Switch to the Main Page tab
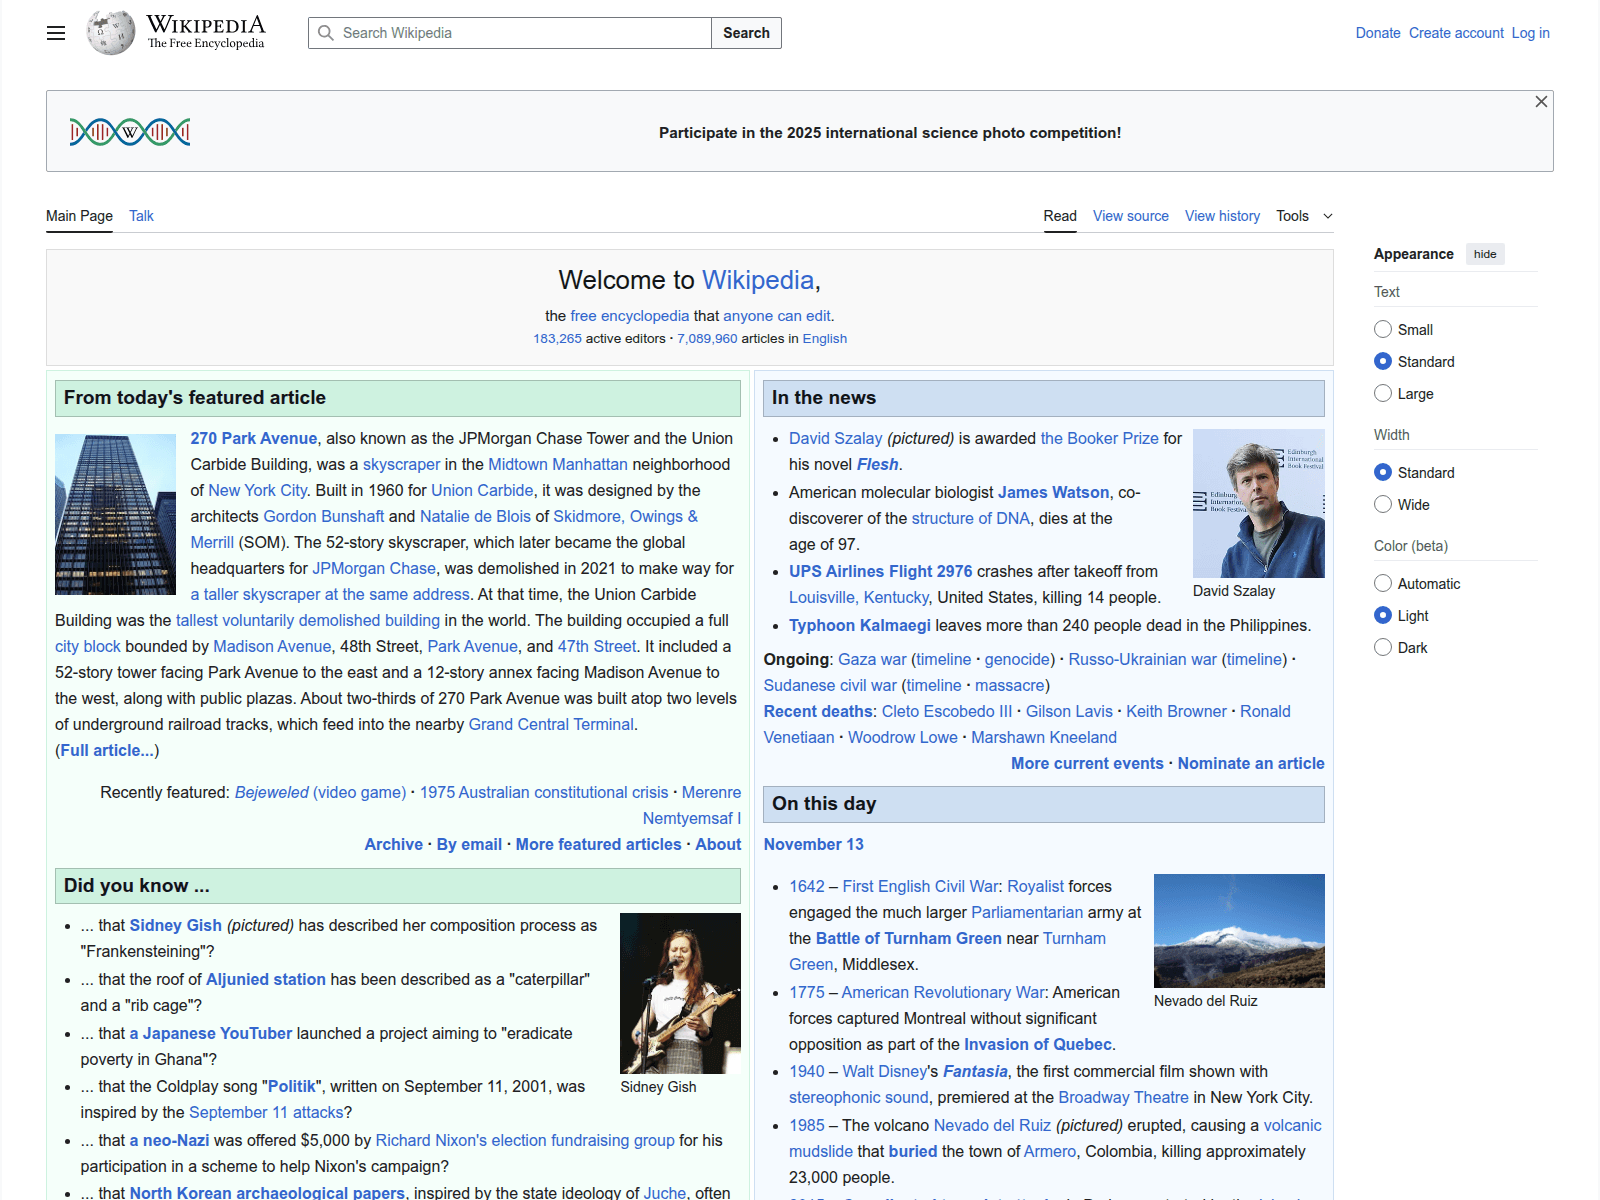 click(79, 216)
